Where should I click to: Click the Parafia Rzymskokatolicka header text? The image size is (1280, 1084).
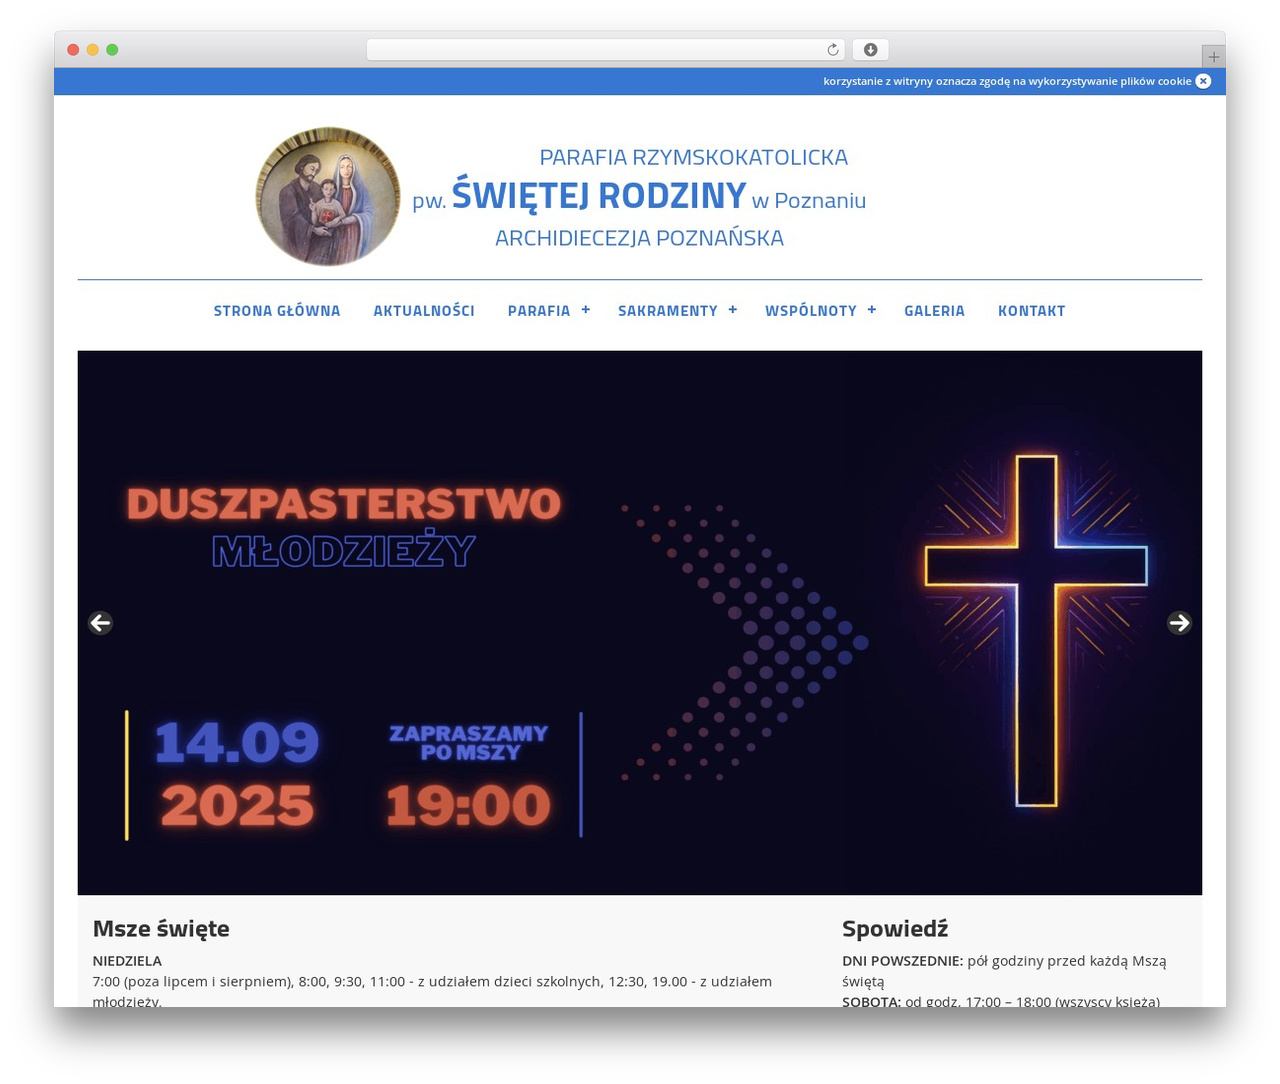point(694,157)
